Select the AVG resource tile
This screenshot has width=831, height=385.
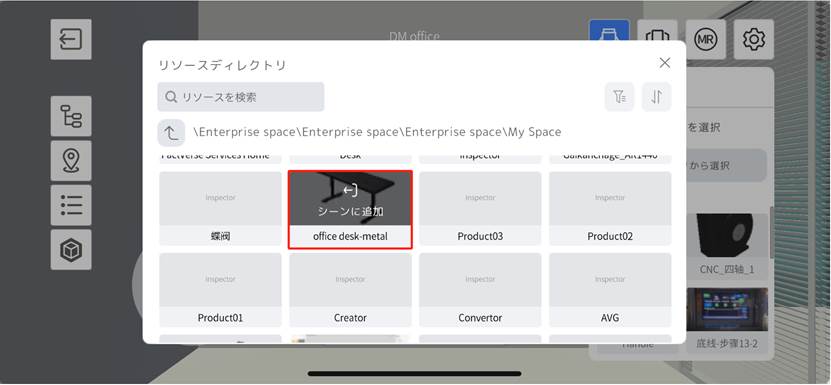click(x=610, y=290)
